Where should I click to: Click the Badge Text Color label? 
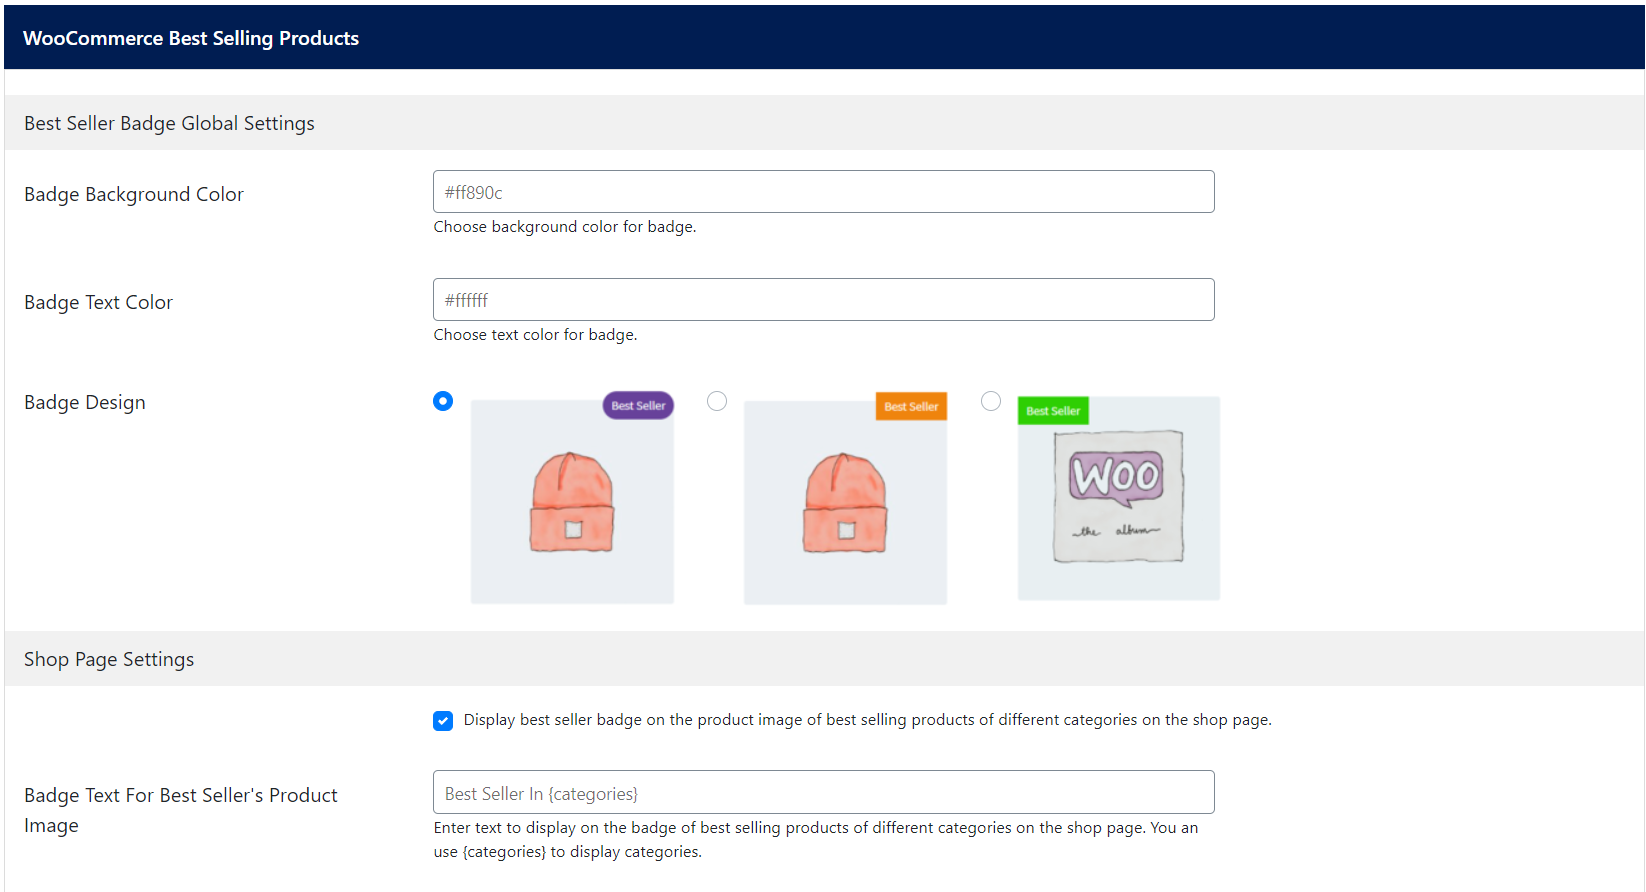coord(98,302)
